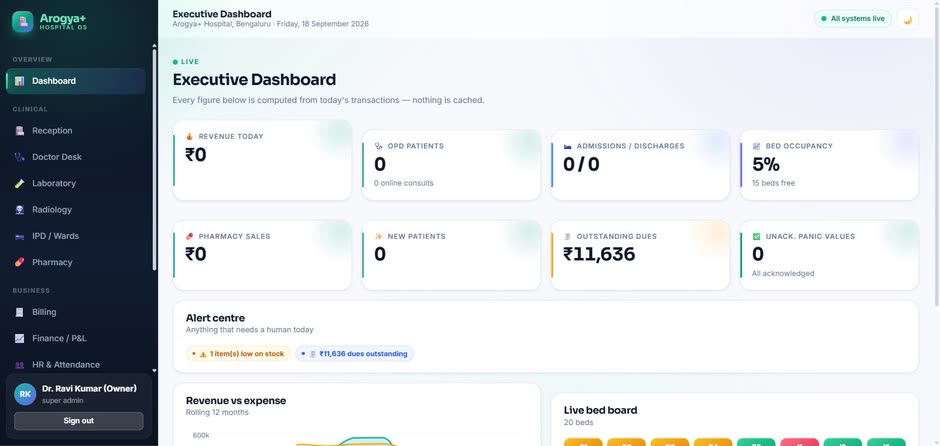Click the Reception desk icon
Image resolution: width=940 pixels, height=446 pixels.
pos(20,131)
